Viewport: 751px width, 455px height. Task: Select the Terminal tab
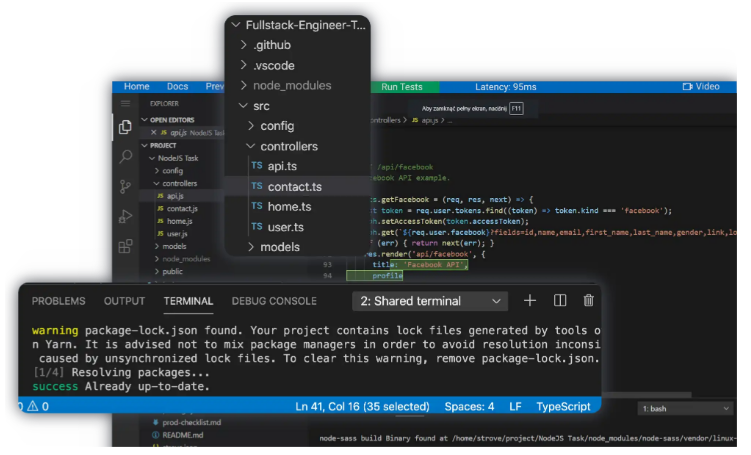point(188,301)
